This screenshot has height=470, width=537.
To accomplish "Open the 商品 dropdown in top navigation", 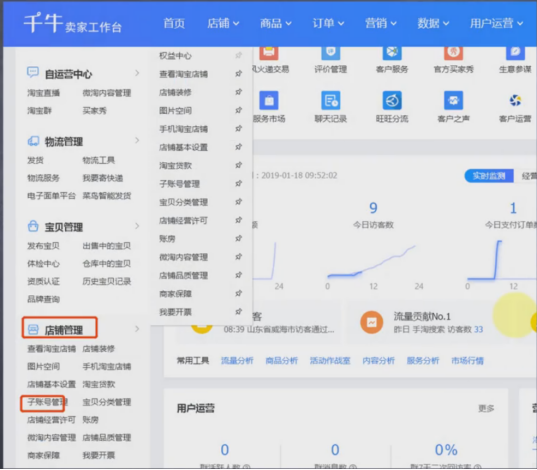I will [x=276, y=23].
